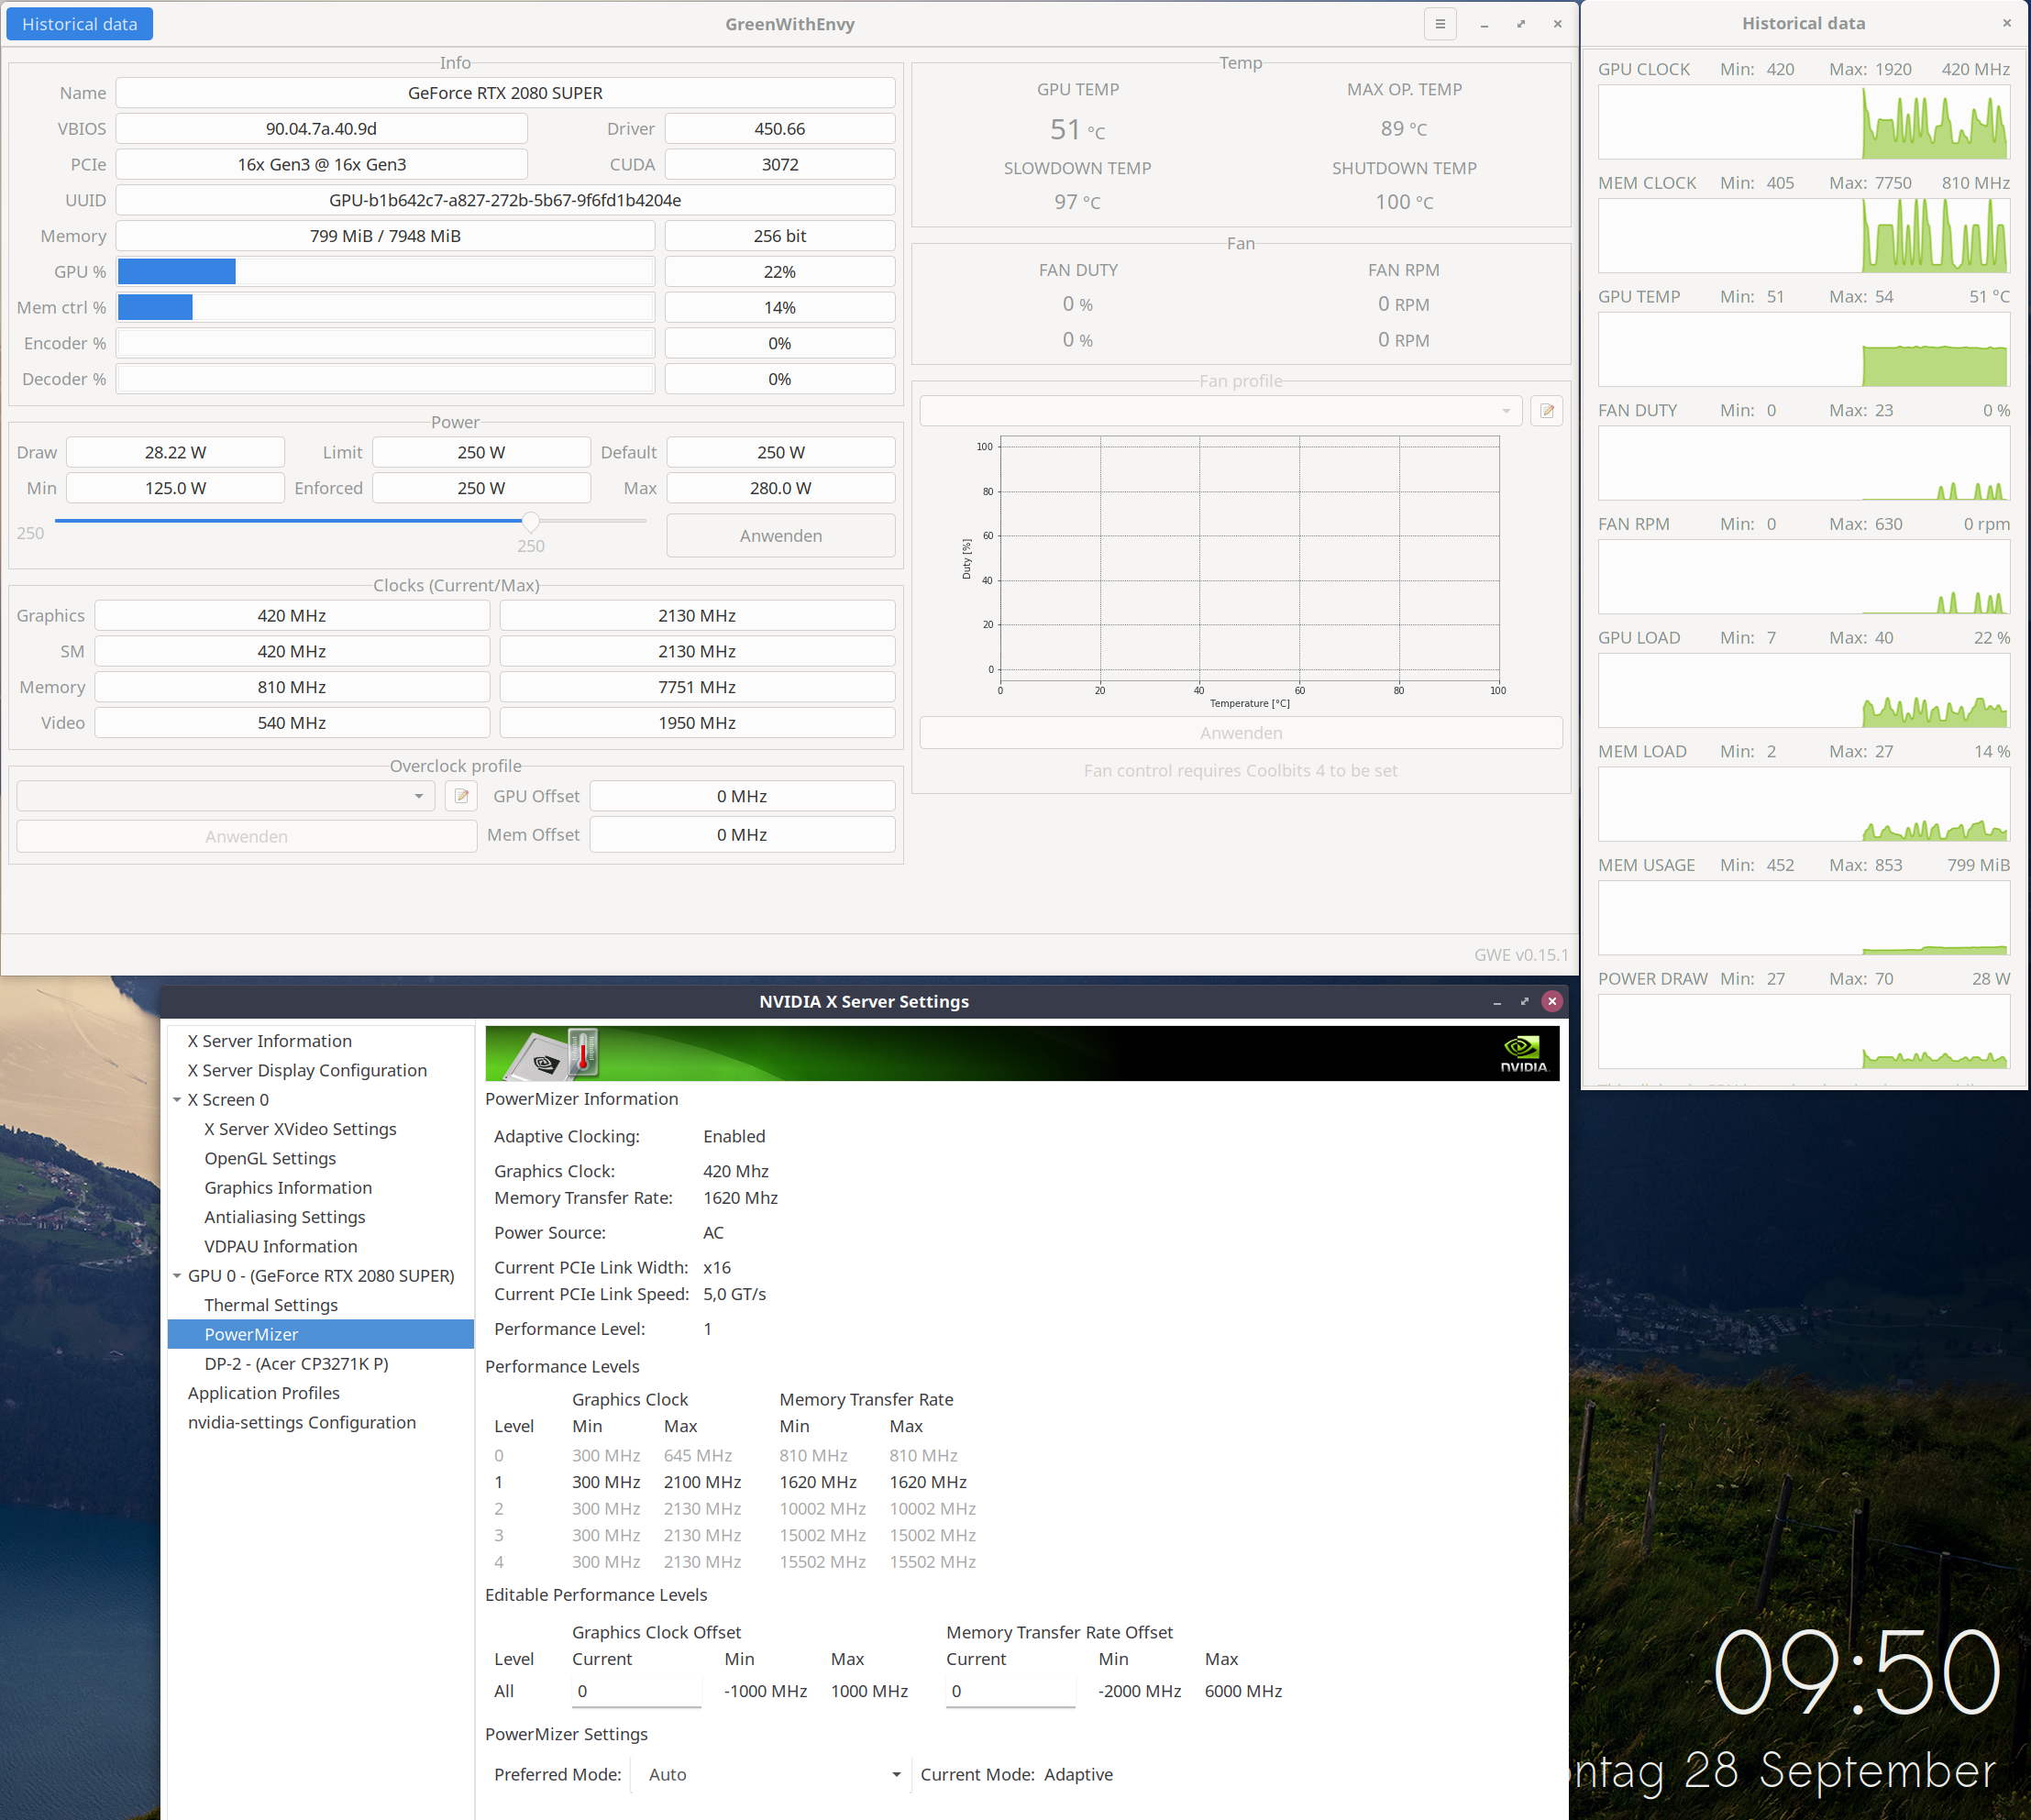The image size is (2031, 1820).
Task: Open the Application Profiles entry
Action: pos(264,1393)
